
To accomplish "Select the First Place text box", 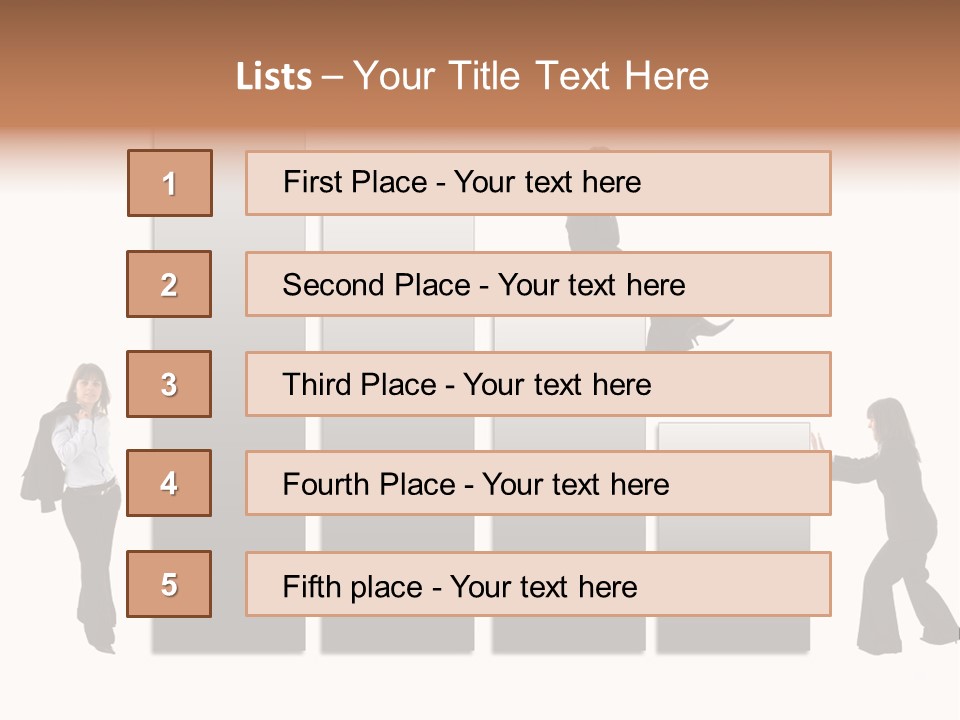I will tap(538, 183).
